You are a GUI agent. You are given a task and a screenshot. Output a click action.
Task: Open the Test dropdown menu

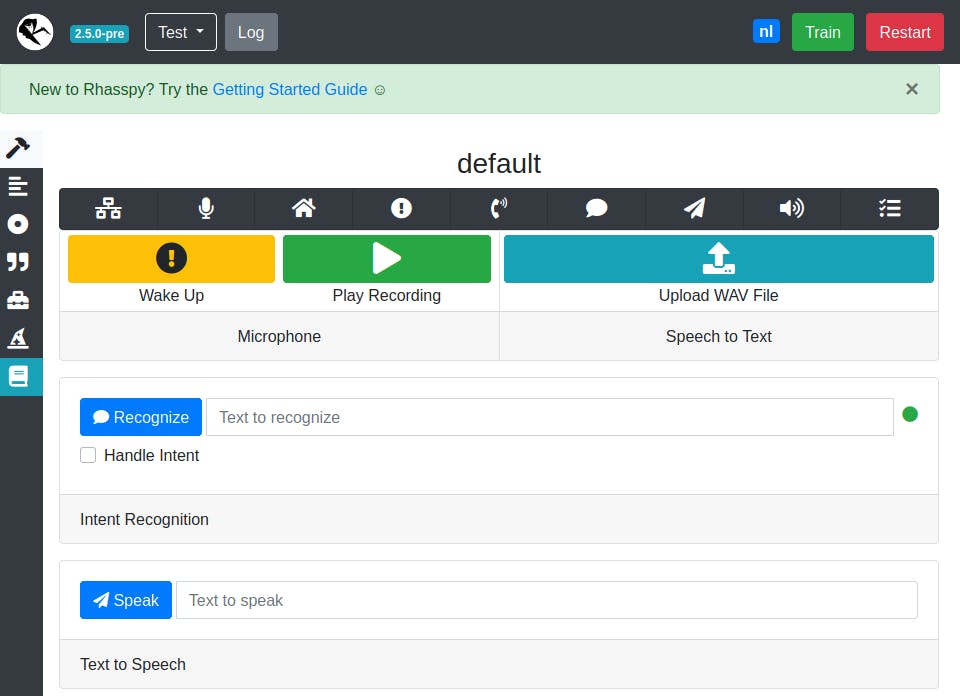pos(181,32)
